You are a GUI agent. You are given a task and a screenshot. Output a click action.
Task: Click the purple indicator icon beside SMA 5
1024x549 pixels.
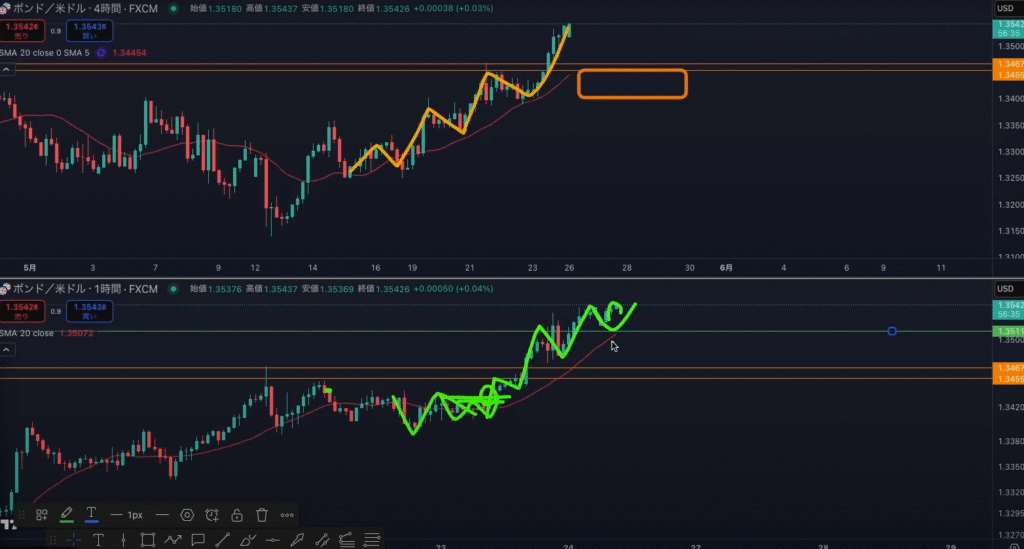pos(101,53)
